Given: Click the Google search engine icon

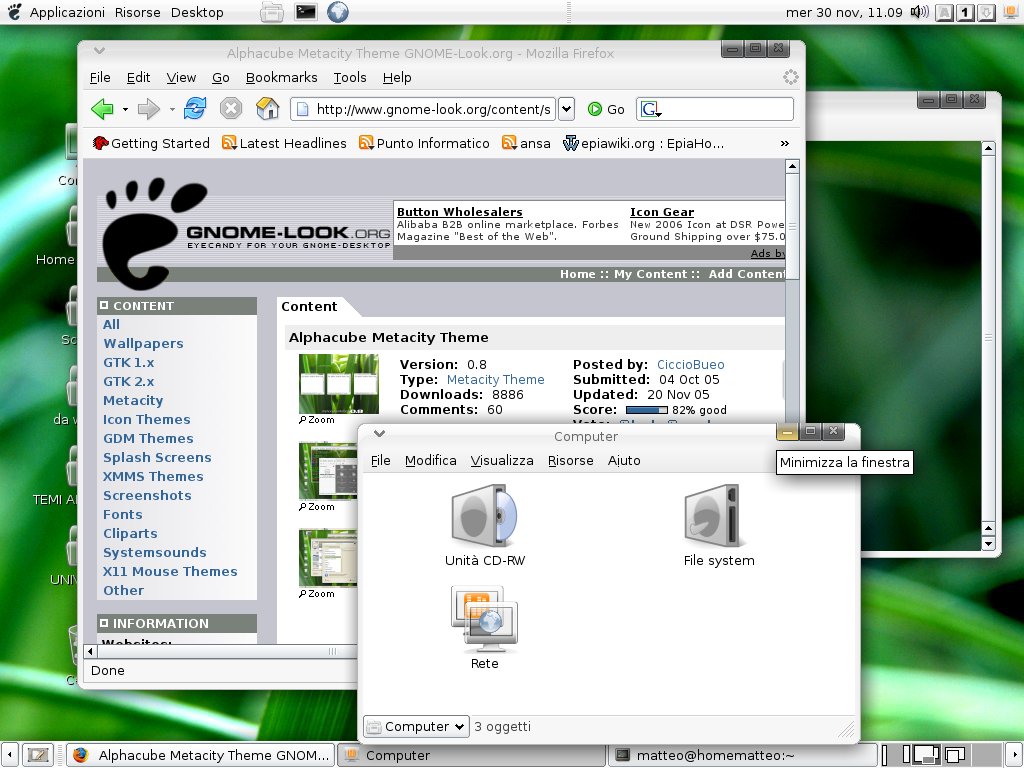Looking at the screenshot, I should tap(650, 109).
